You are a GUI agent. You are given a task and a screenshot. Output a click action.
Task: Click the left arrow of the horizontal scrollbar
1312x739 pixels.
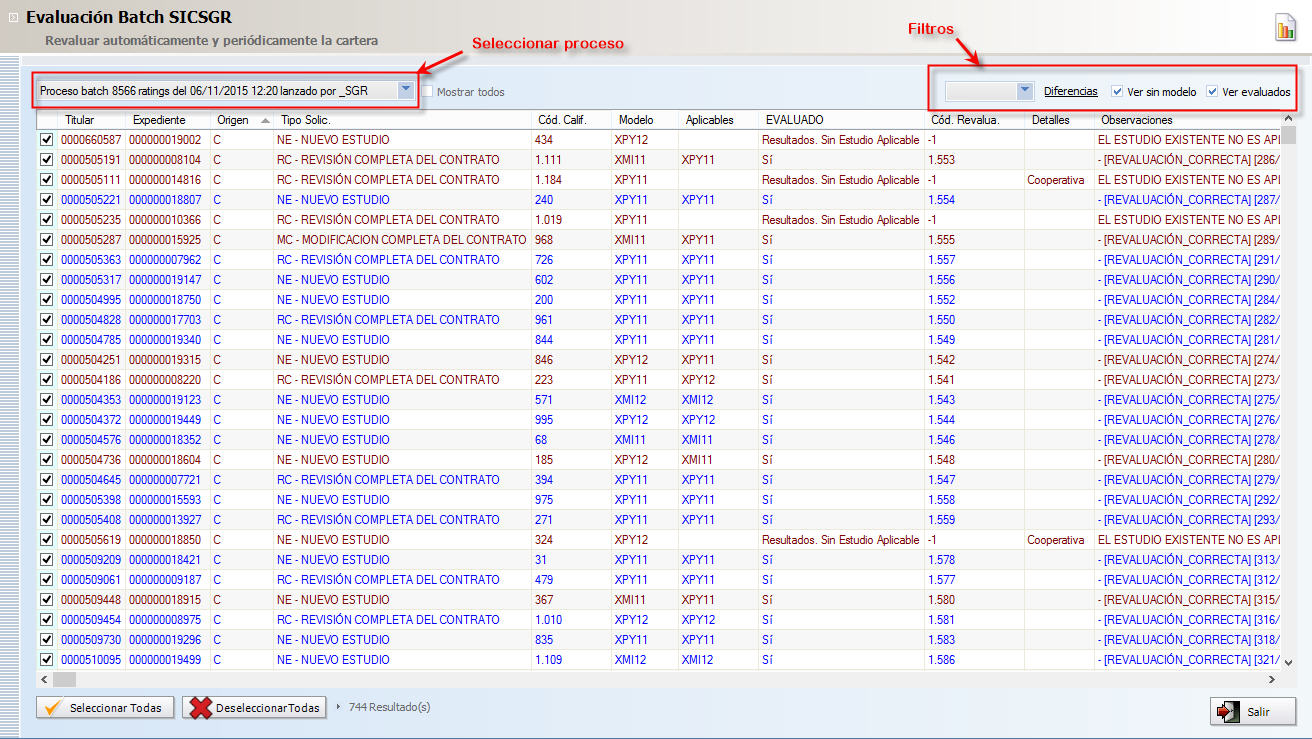45,679
